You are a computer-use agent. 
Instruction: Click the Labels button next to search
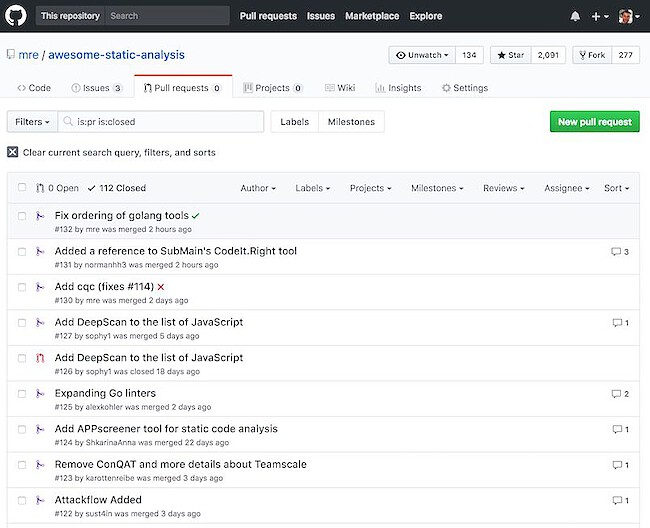click(294, 121)
